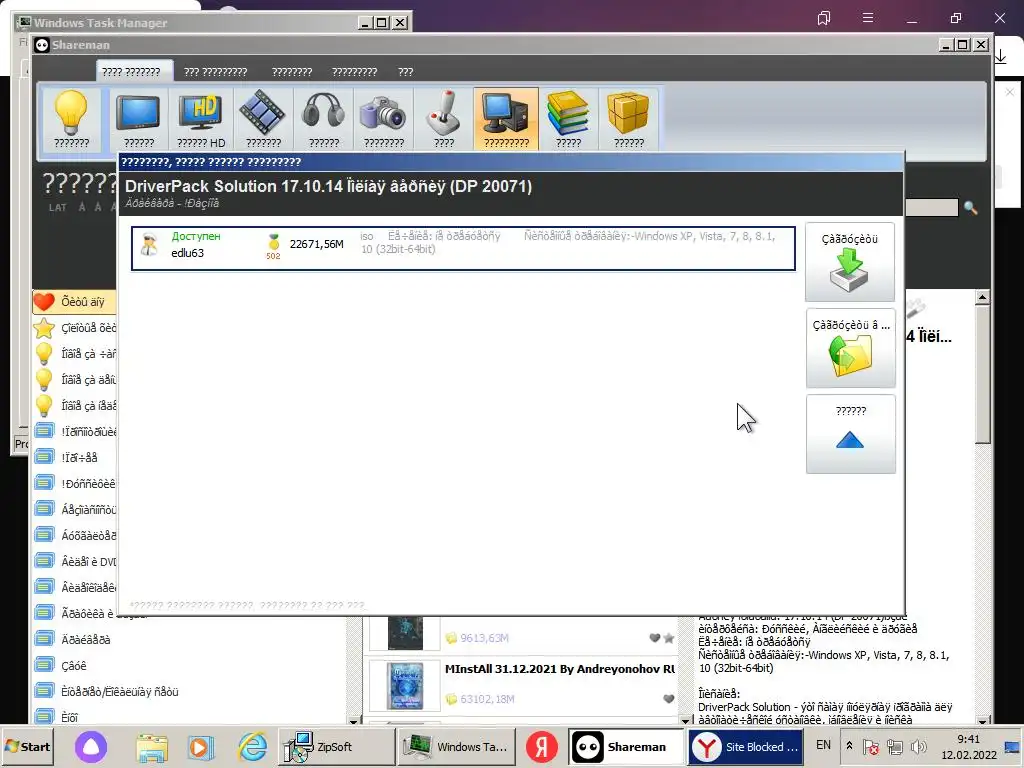Open the file explorer folder taskbar icon
Viewport: 1024px width, 768px height.
[x=152, y=746]
